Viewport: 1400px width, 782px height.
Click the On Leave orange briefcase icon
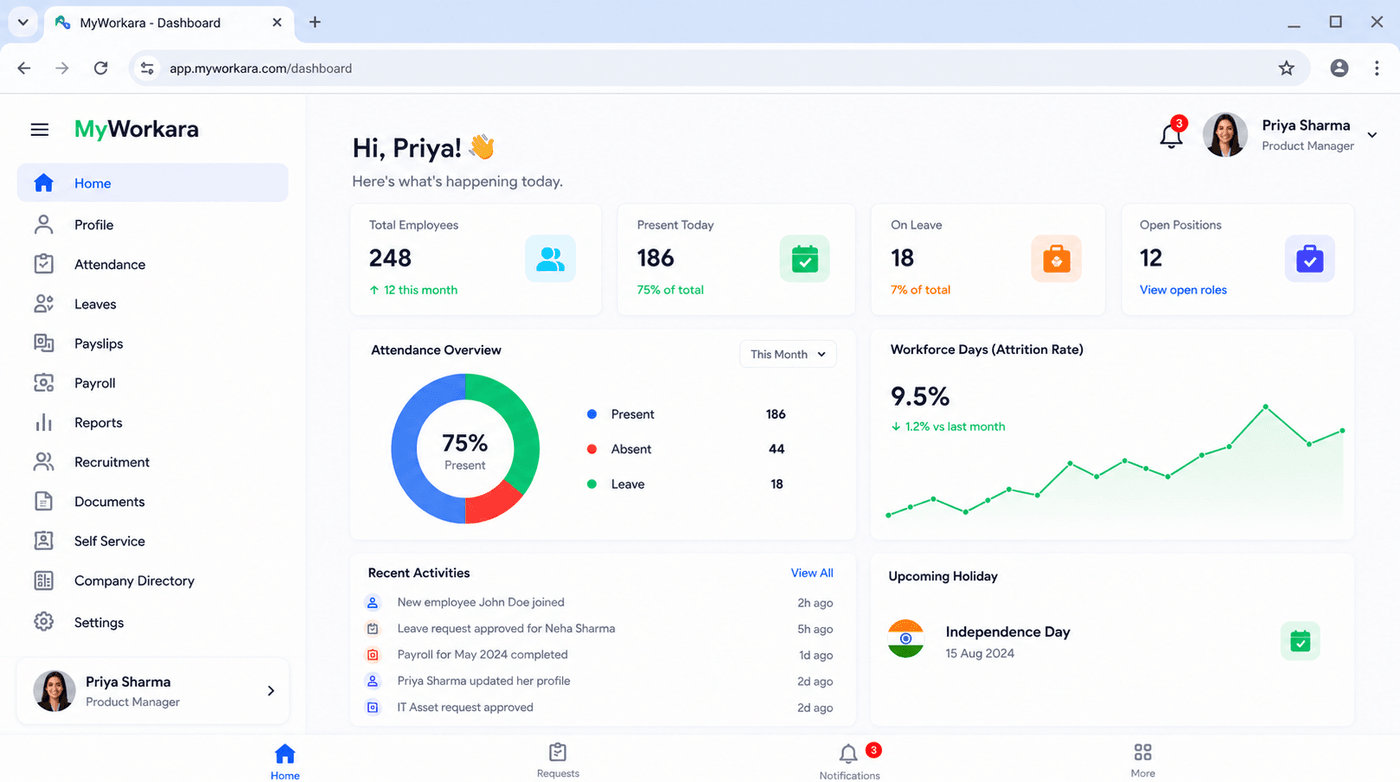click(x=1056, y=260)
